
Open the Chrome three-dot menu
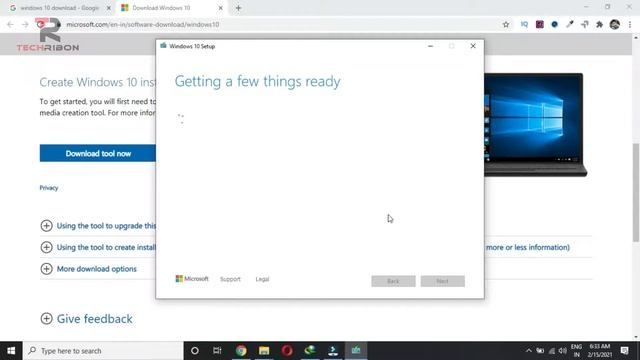coord(630,24)
